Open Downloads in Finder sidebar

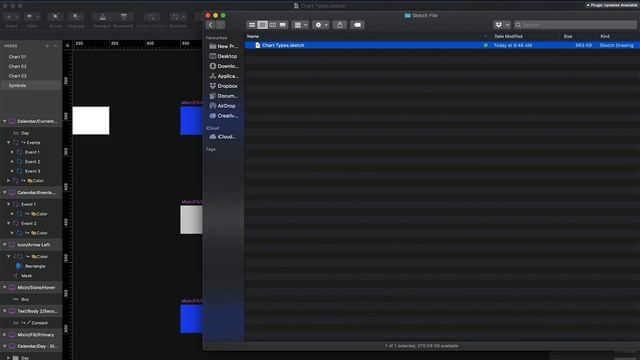pos(223,66)
